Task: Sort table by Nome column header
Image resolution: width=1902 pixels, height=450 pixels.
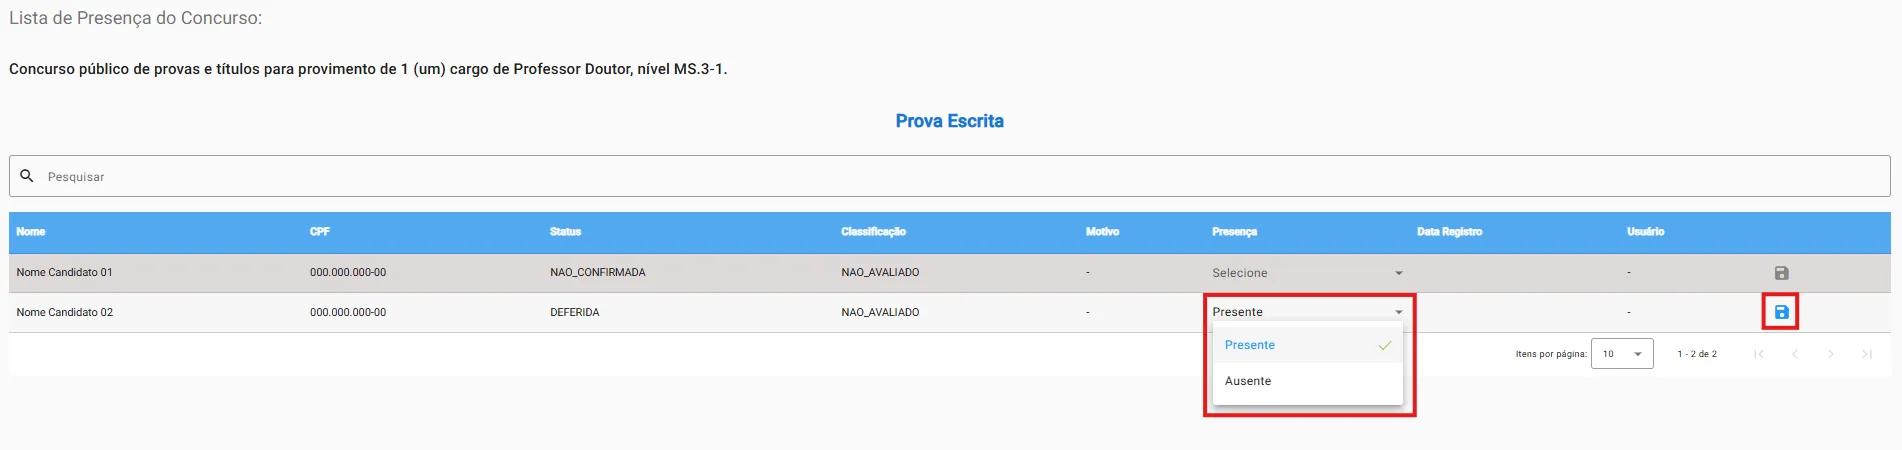Action: point(31,232)
